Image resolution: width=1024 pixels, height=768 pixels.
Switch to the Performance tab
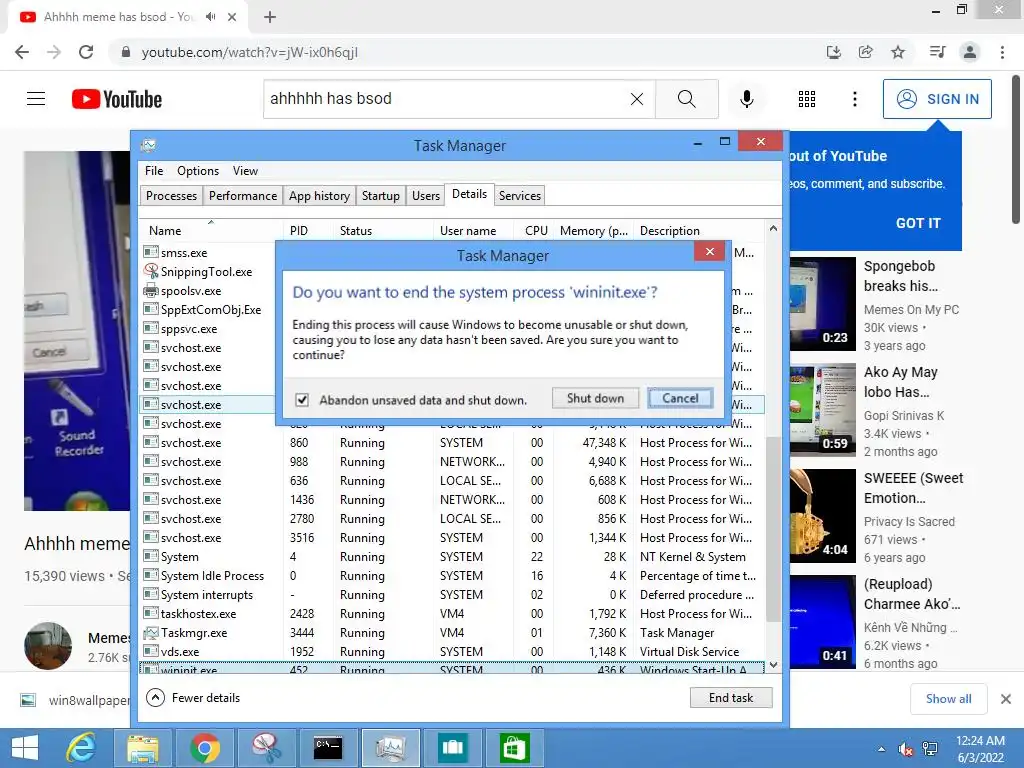243,196
